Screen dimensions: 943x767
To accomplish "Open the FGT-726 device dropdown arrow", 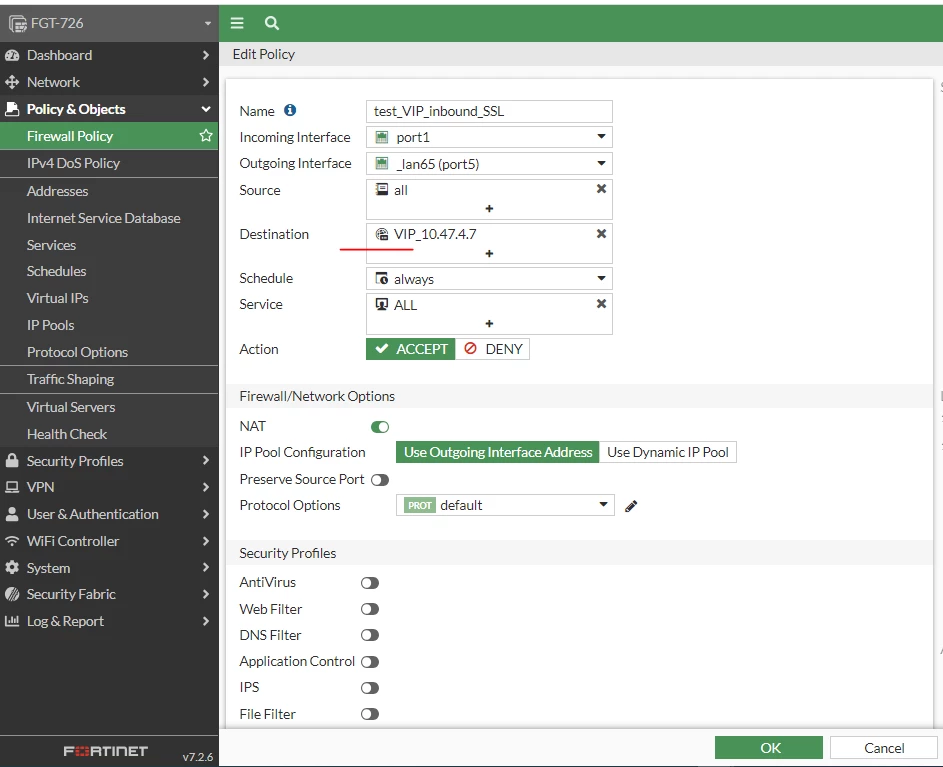I will (207, 23).
